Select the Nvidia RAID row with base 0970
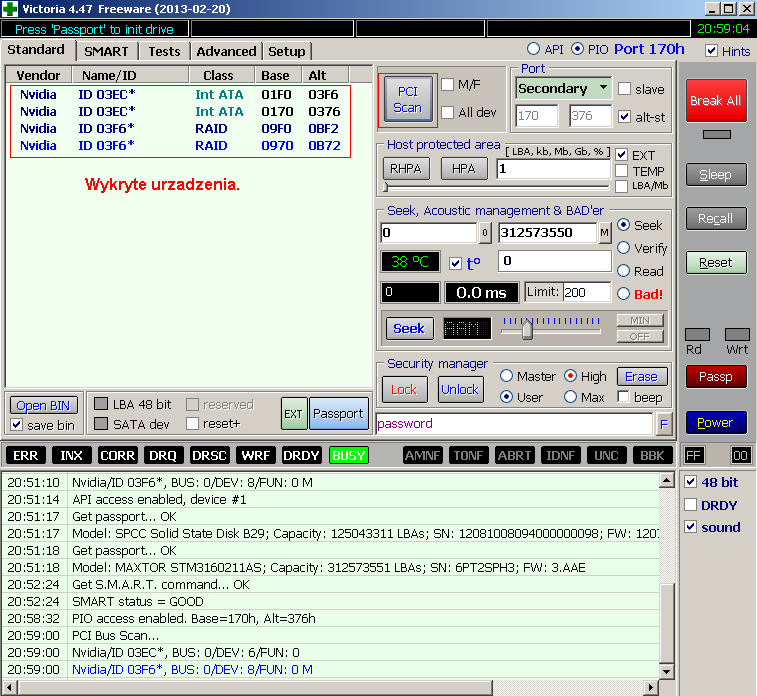The image size is (757, 696). click(x=180, y=146)
